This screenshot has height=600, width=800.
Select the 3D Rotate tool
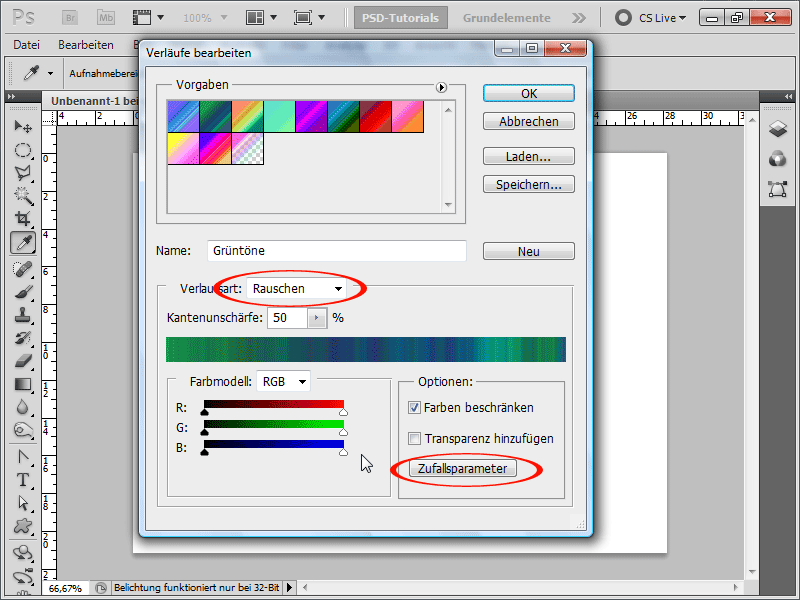click(x=23, y=553)
